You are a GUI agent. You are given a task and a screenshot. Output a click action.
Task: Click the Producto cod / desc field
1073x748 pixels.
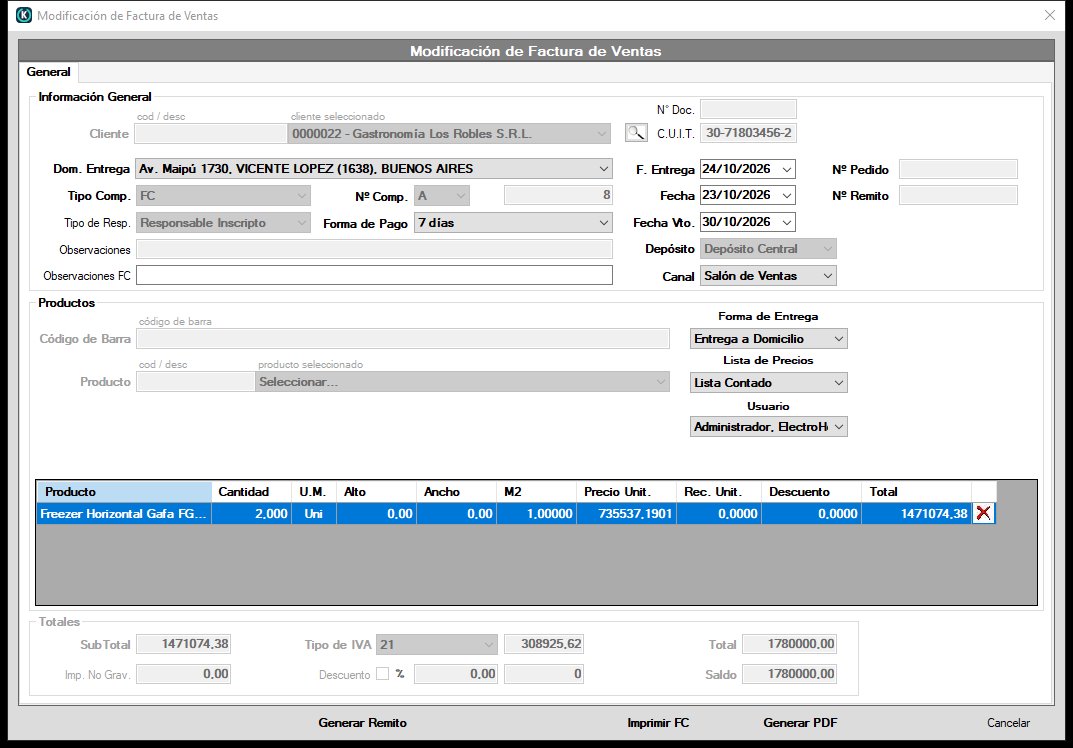pyautogui.click(x=195, y=382)
